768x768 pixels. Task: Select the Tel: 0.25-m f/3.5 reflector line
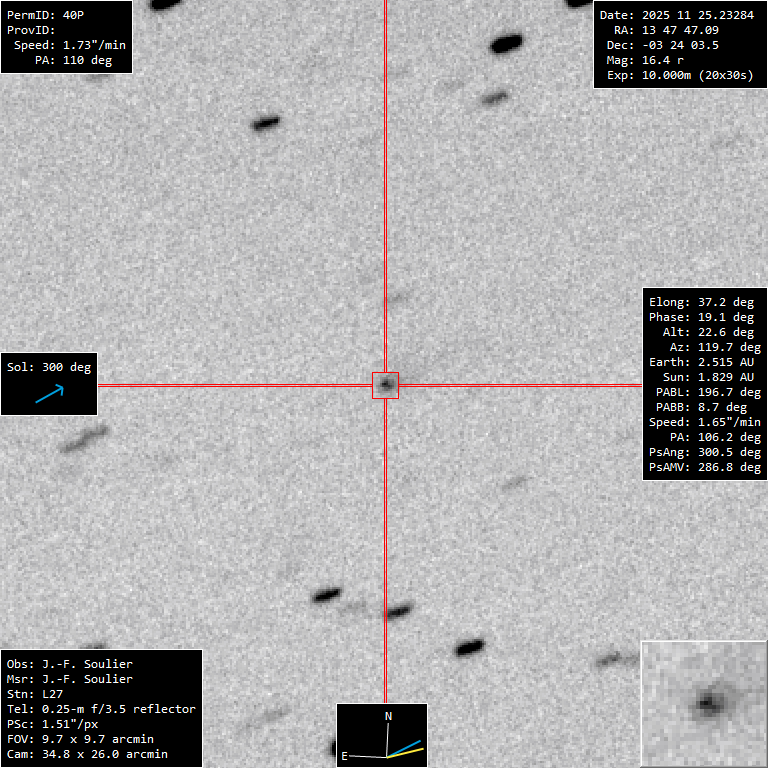coord(101,709)
